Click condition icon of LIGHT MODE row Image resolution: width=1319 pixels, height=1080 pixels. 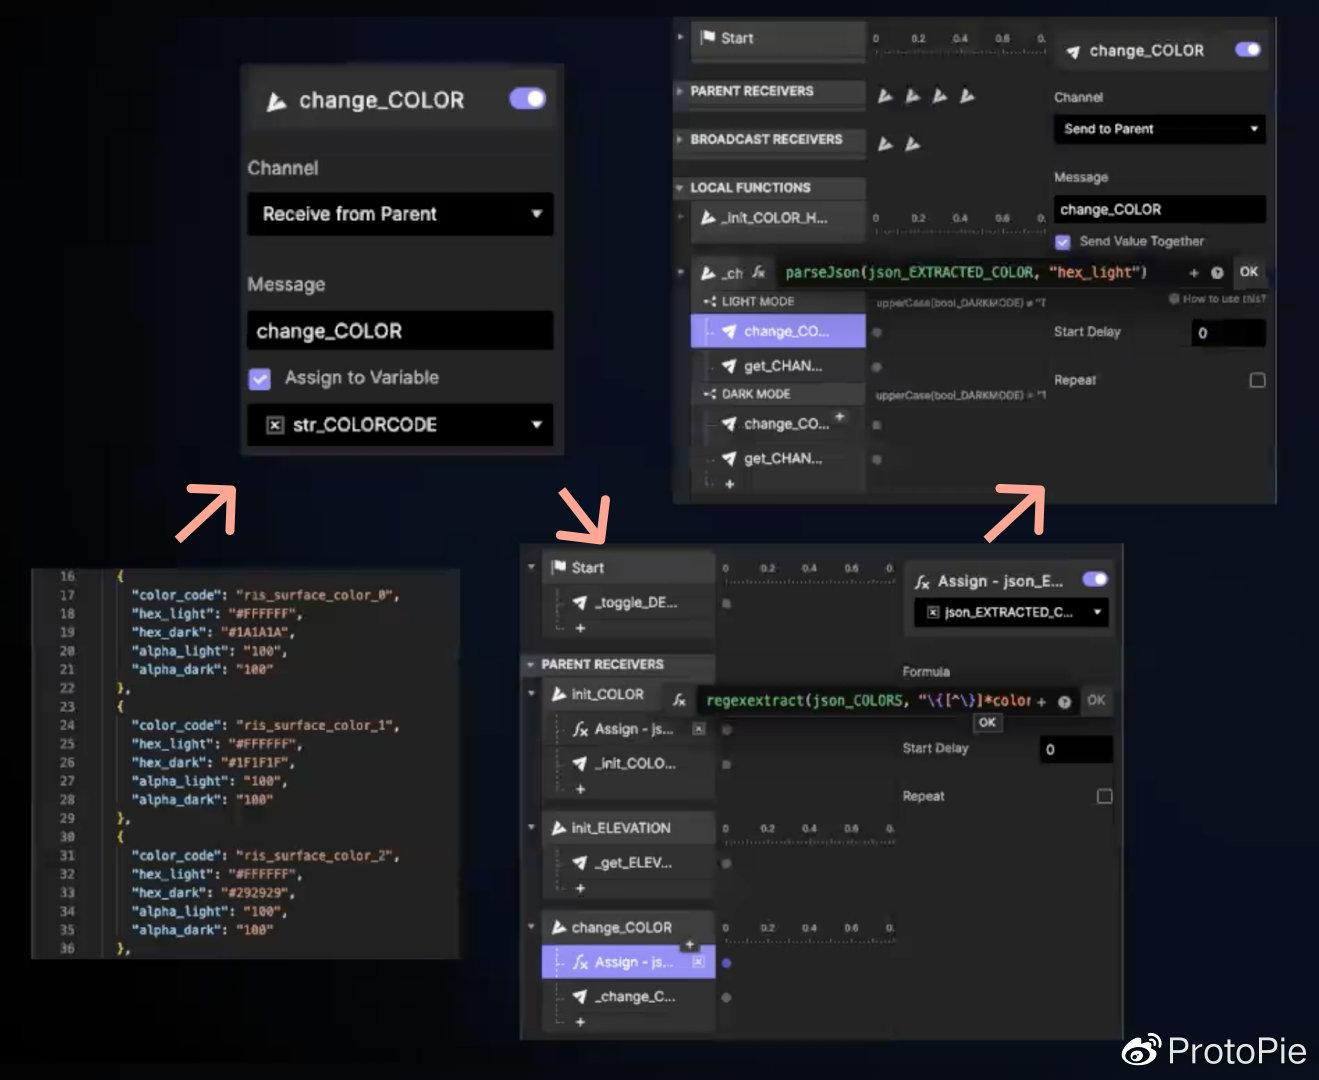pyautogui.click(x=709, y=301)
